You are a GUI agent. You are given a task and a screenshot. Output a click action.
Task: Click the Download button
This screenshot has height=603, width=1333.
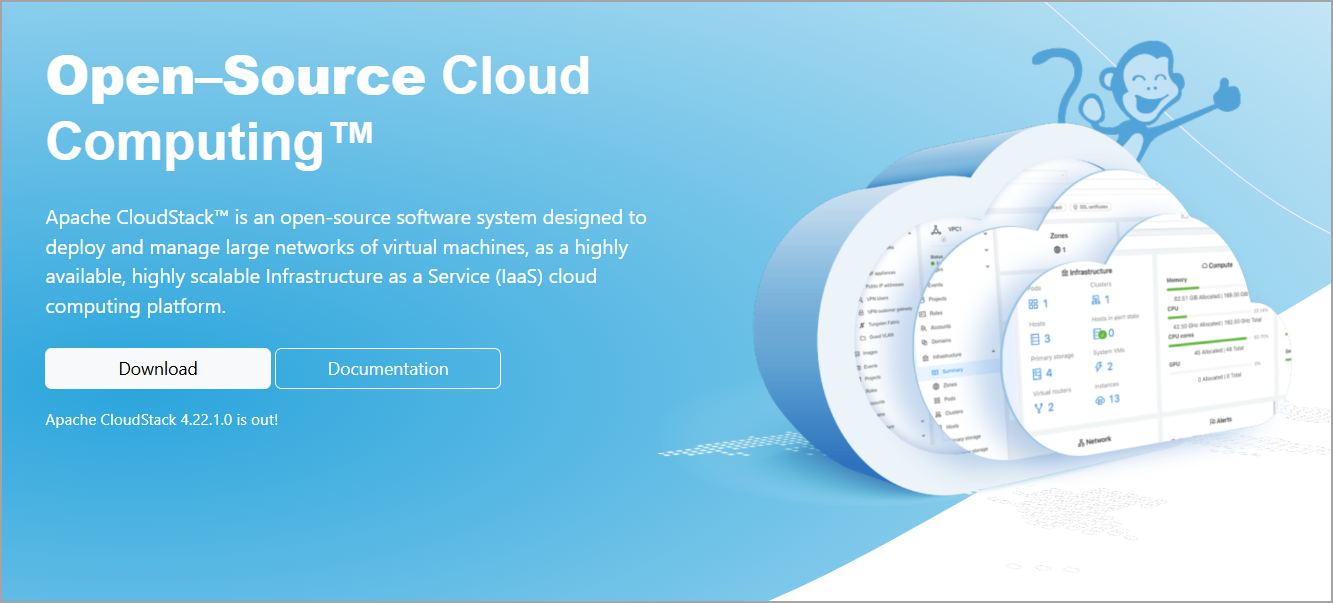[158, 368]
